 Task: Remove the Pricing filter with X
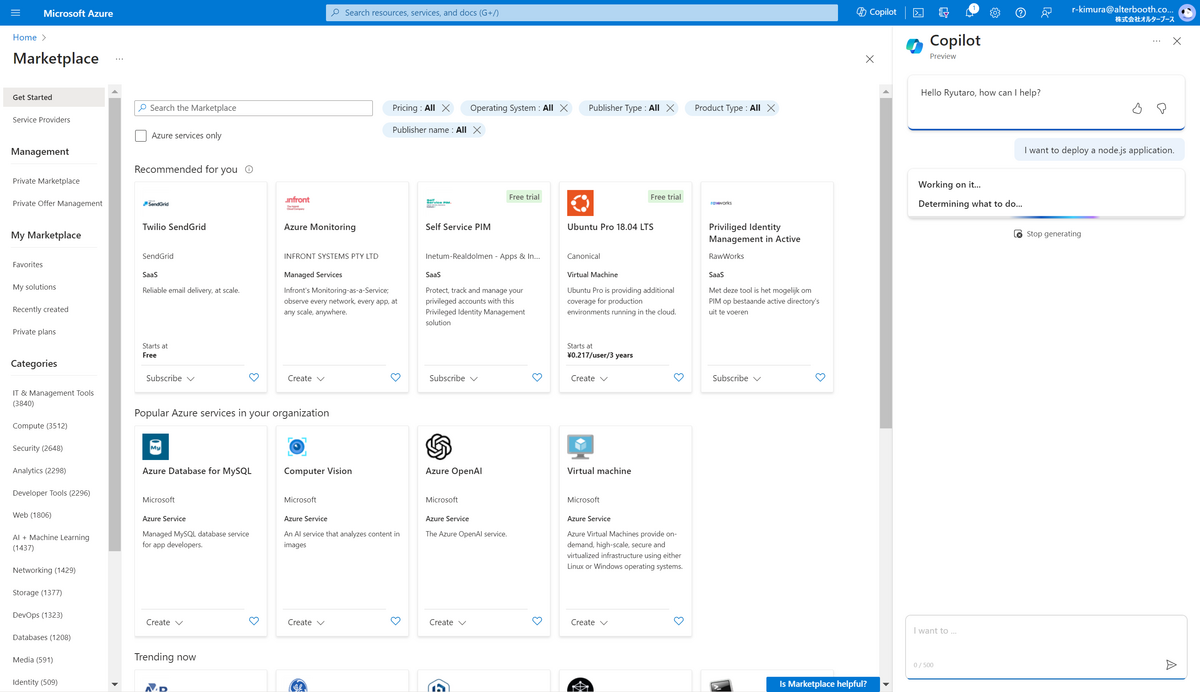click(446, 108)
